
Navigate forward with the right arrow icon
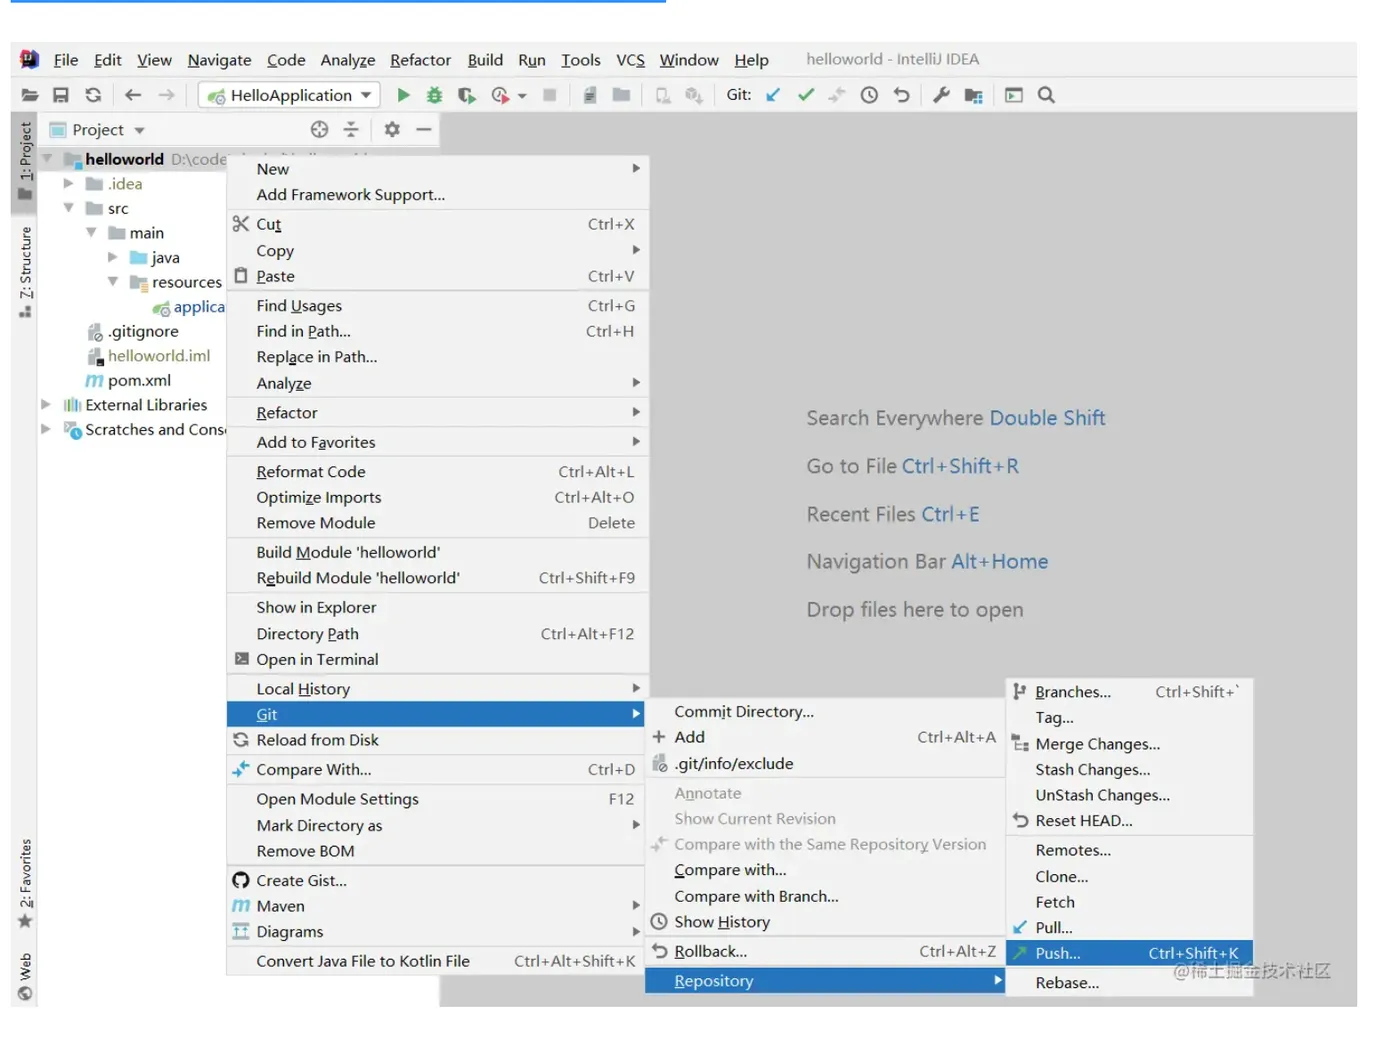tap(167, 95)
